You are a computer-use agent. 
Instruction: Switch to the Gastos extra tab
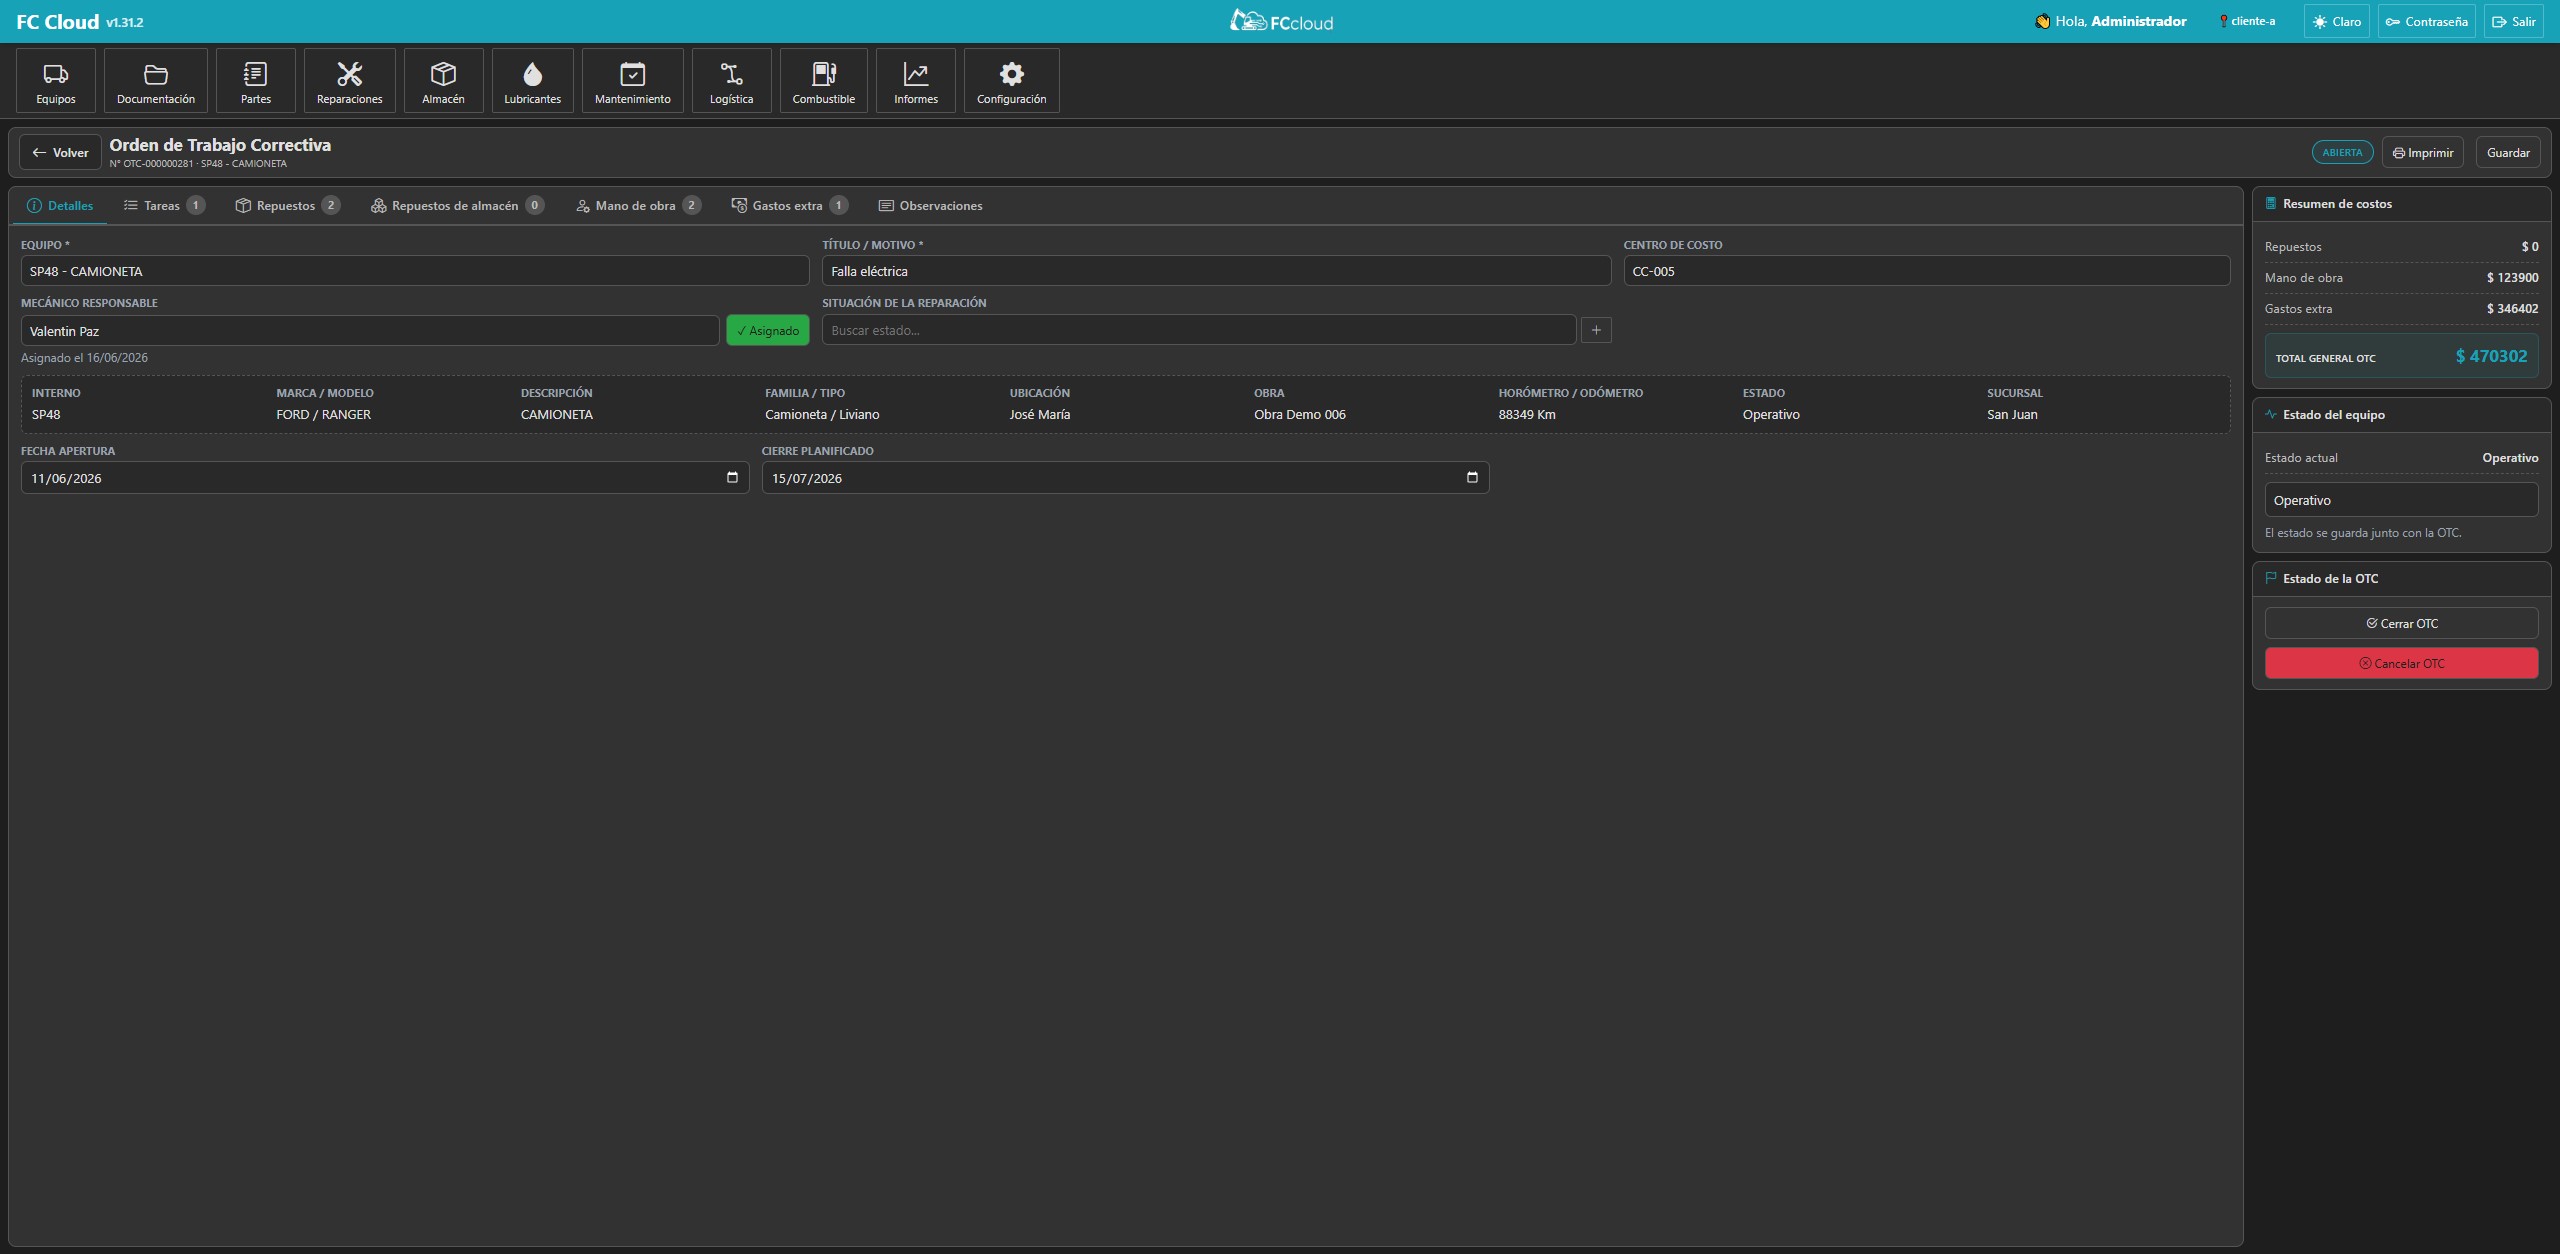coord(789,205)
